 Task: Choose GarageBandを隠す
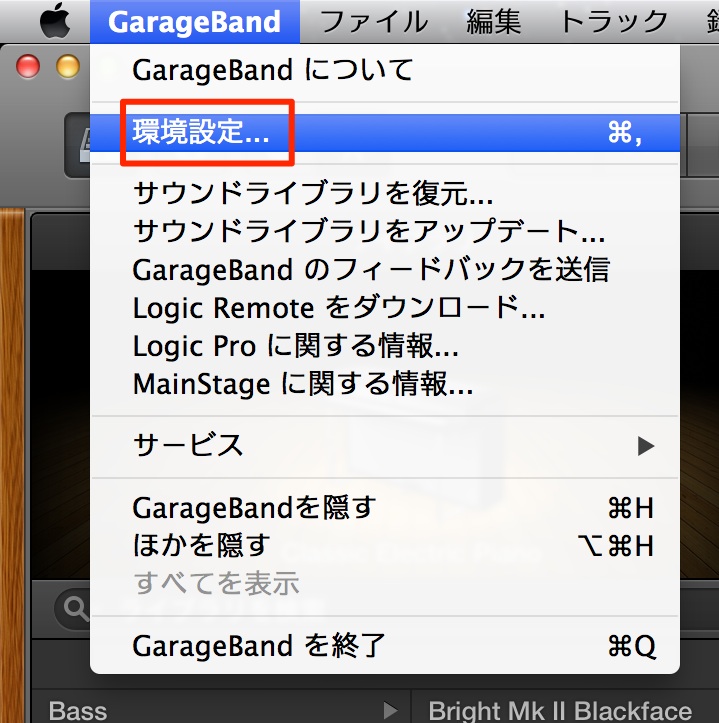point(385,508)
